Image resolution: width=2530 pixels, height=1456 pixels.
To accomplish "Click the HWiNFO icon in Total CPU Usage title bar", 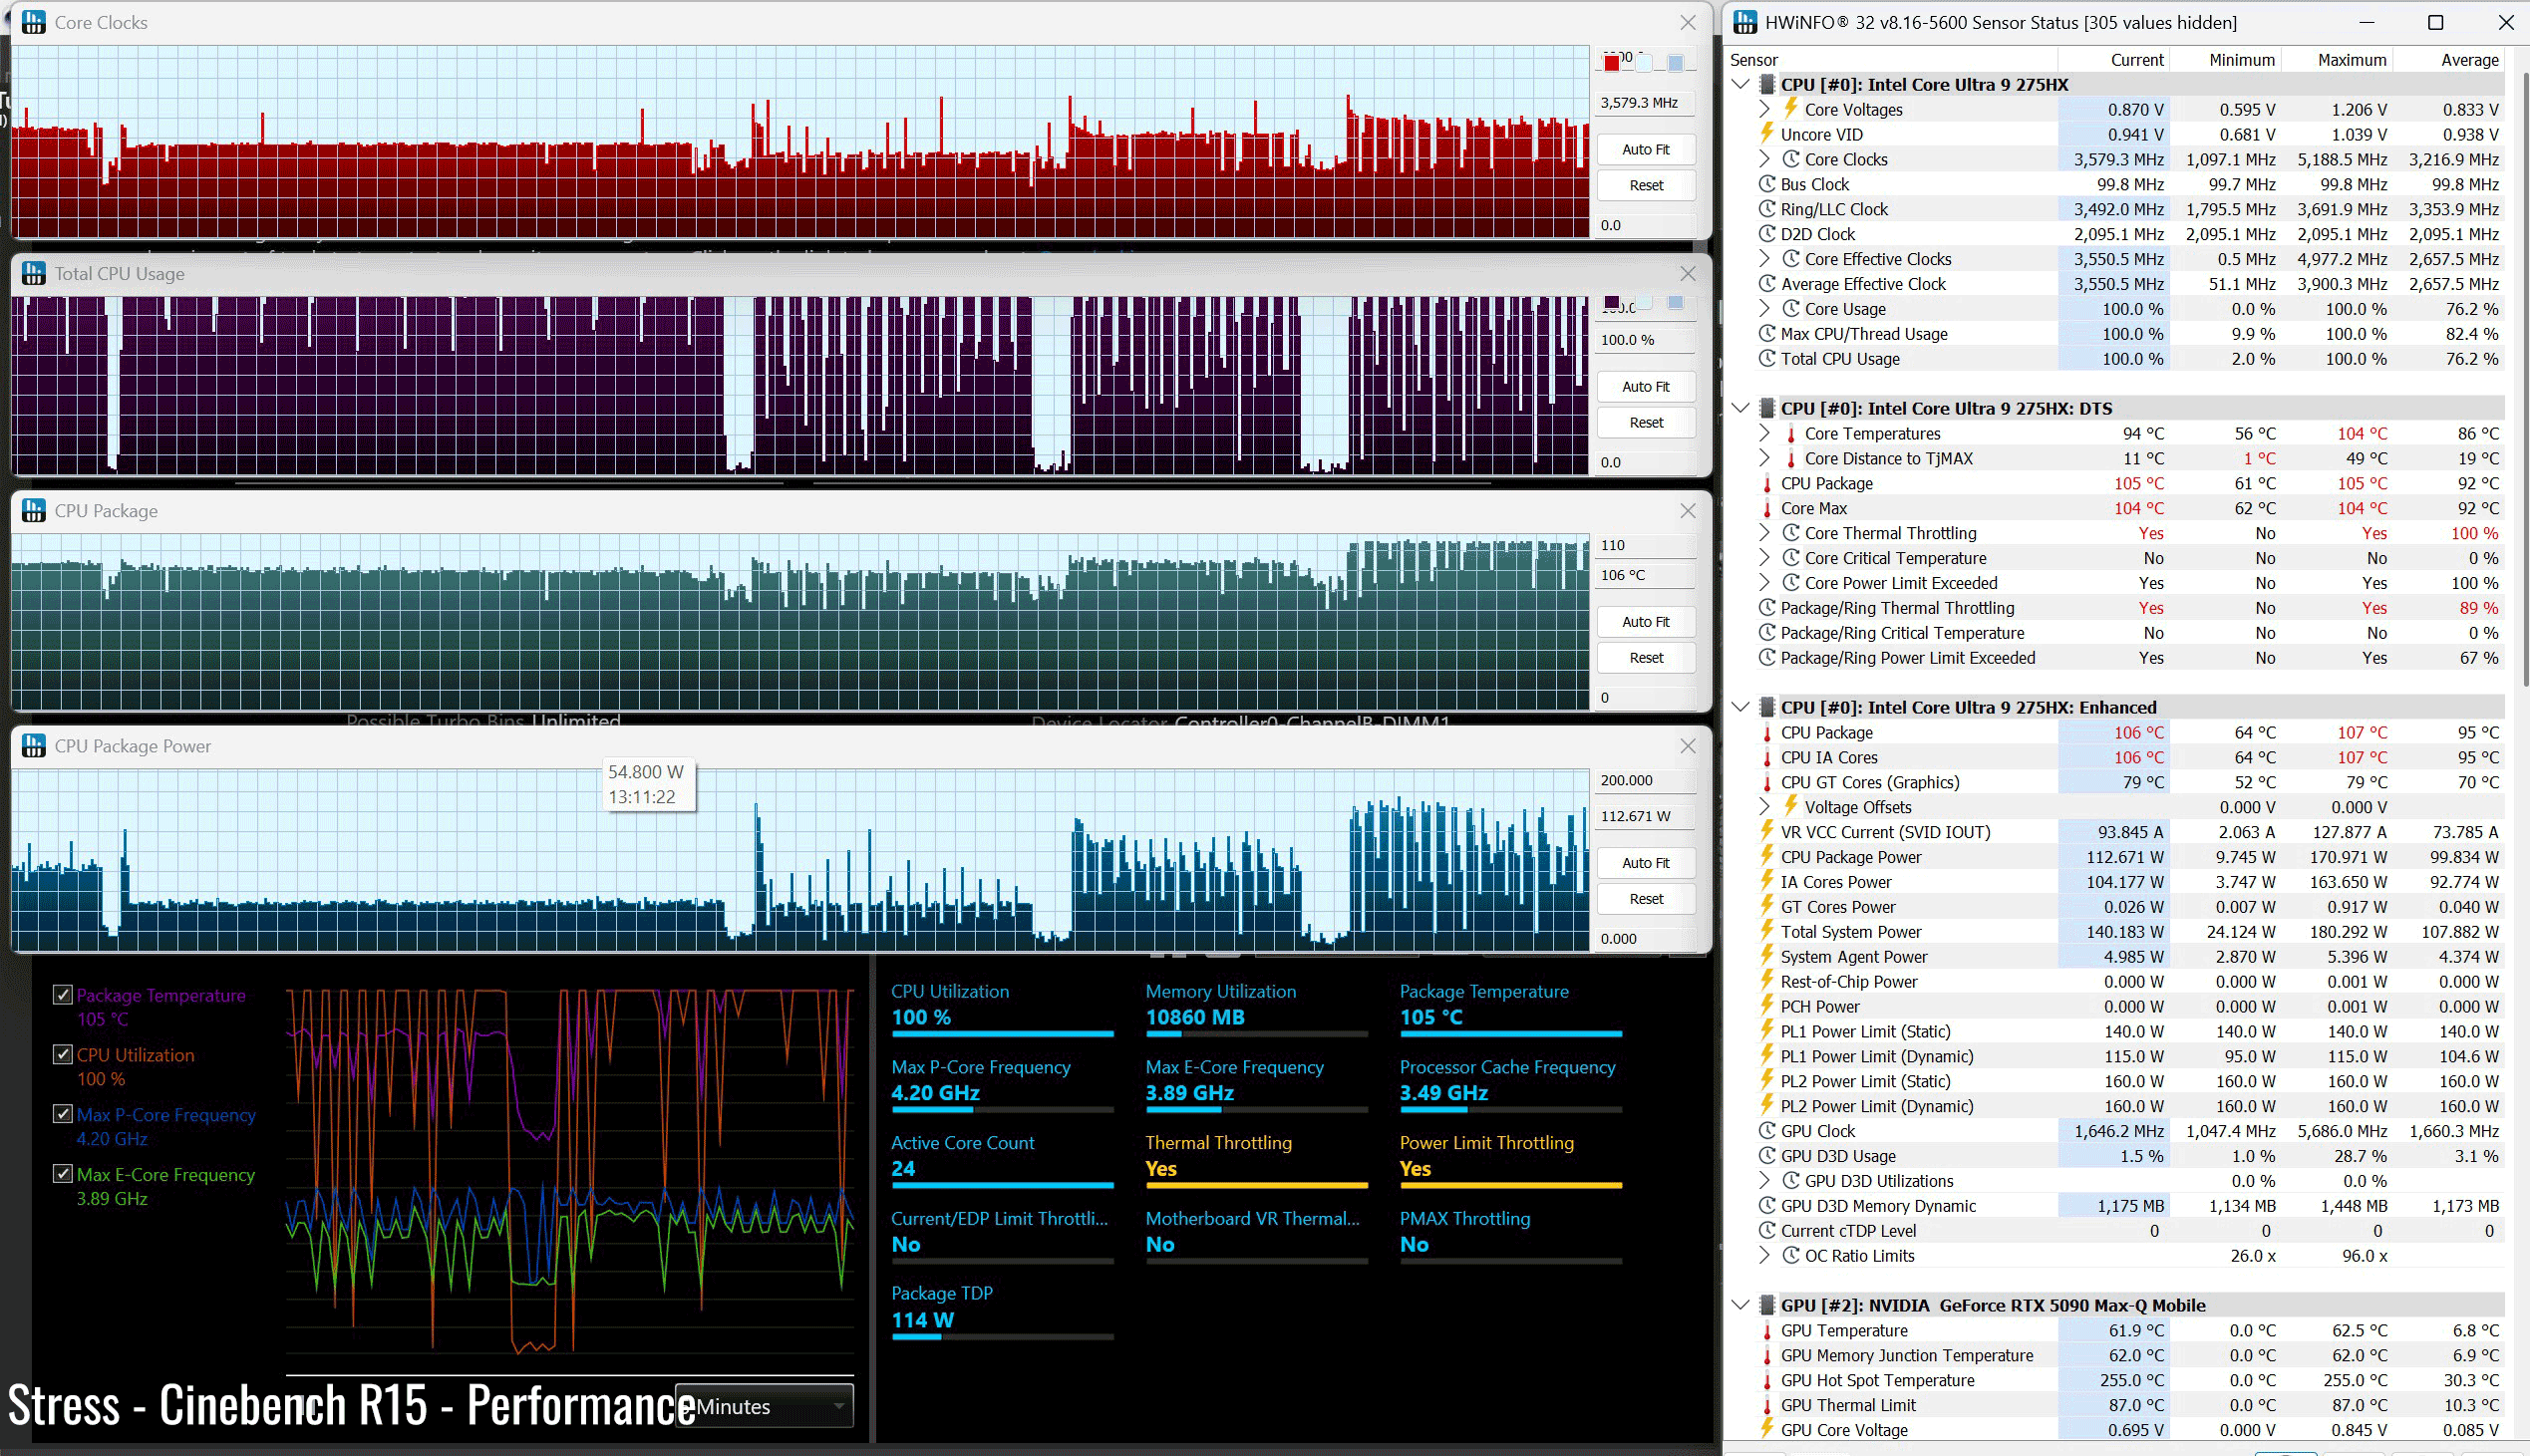I will coord(33,273).
